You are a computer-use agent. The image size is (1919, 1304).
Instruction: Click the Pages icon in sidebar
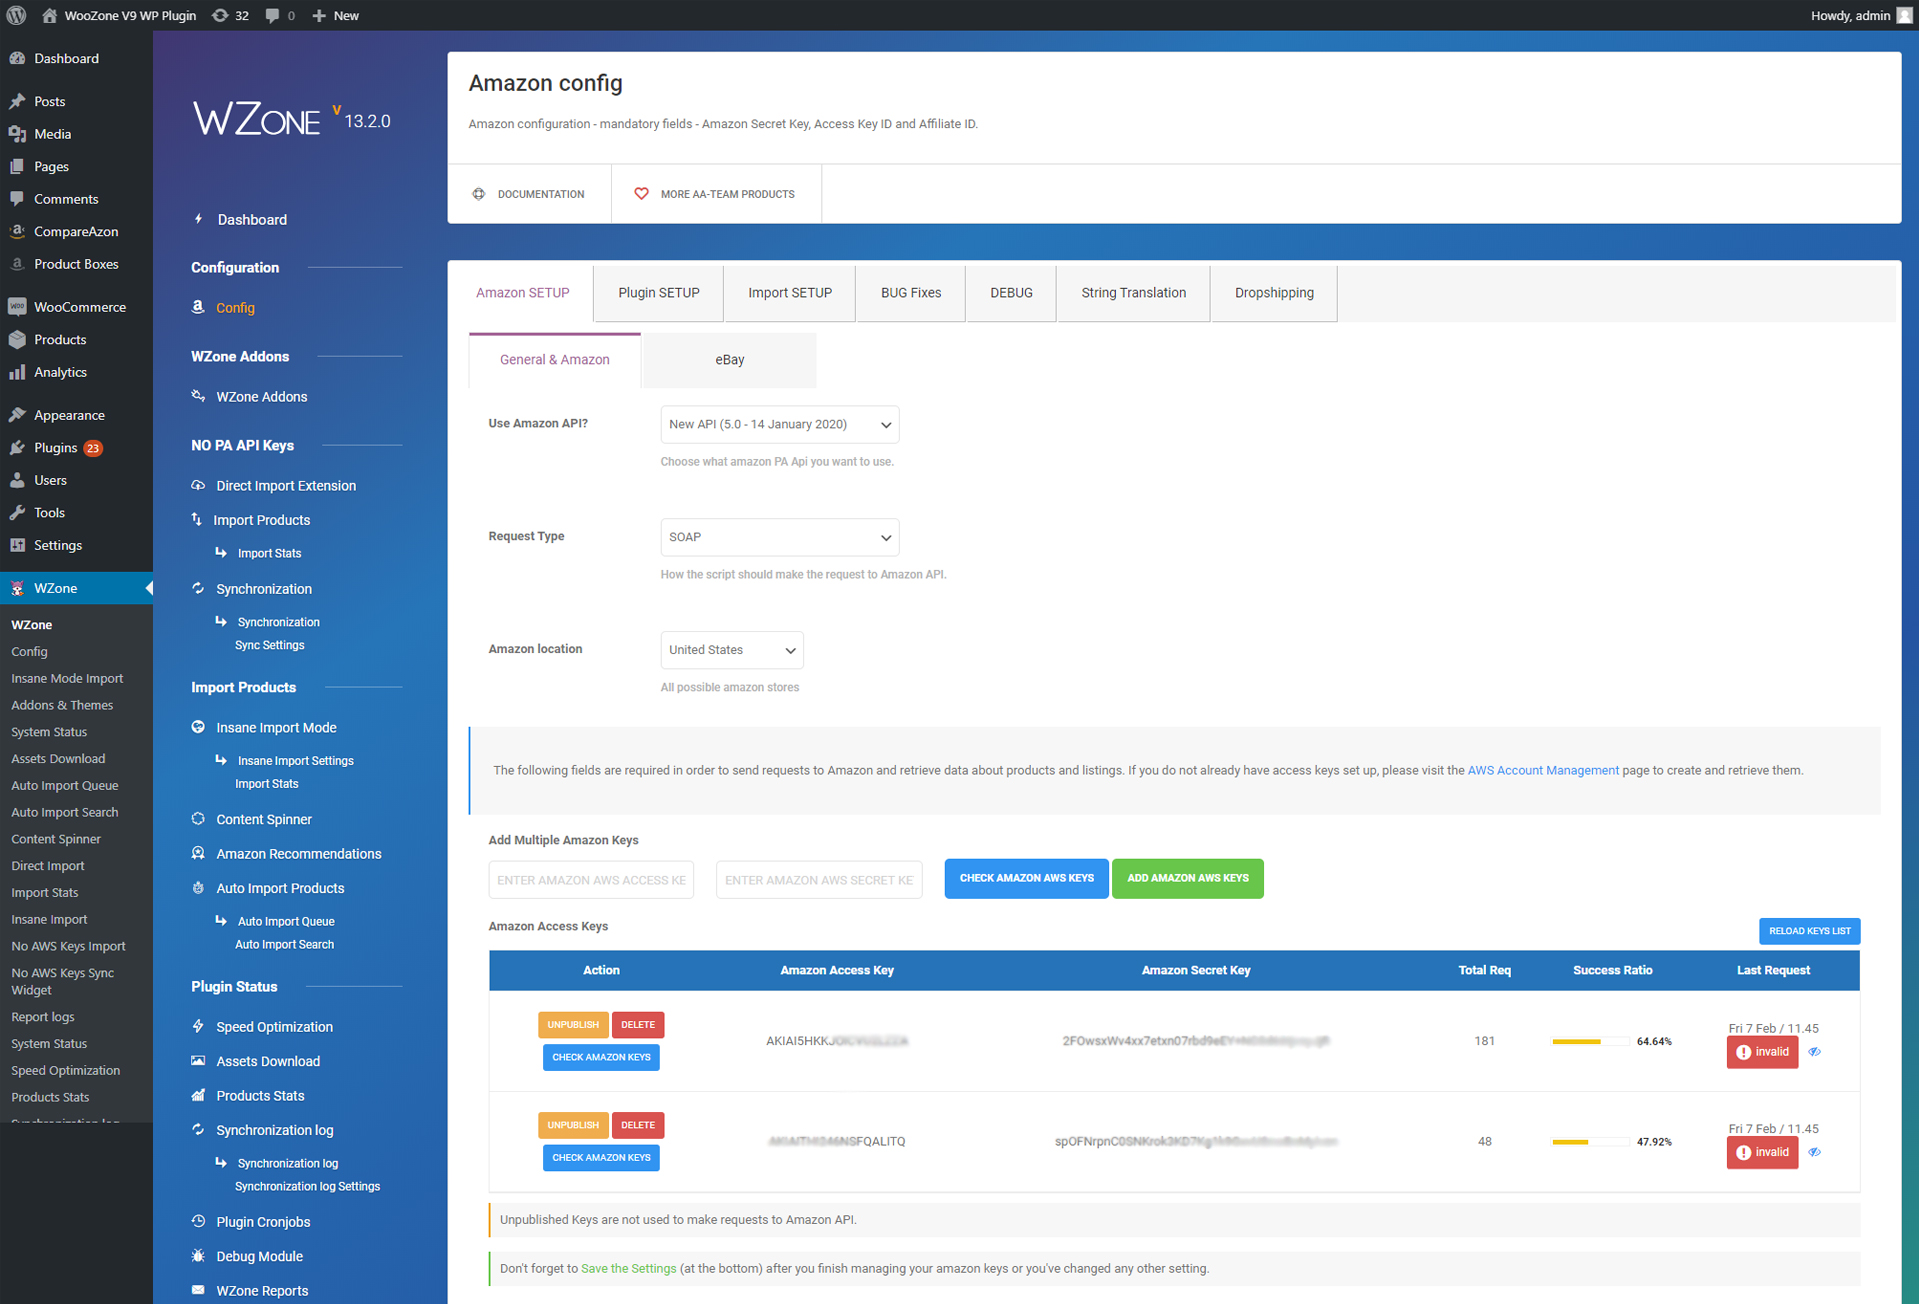(17, 166)
